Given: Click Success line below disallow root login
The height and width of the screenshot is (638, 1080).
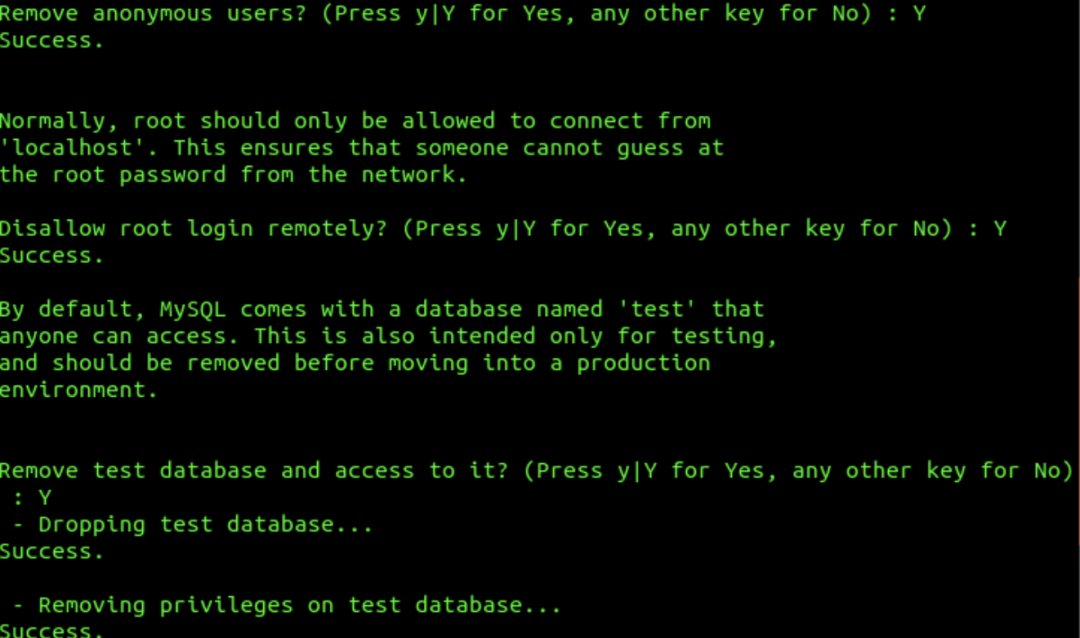Looking at the screenshot, I should [x=51, y=256].
